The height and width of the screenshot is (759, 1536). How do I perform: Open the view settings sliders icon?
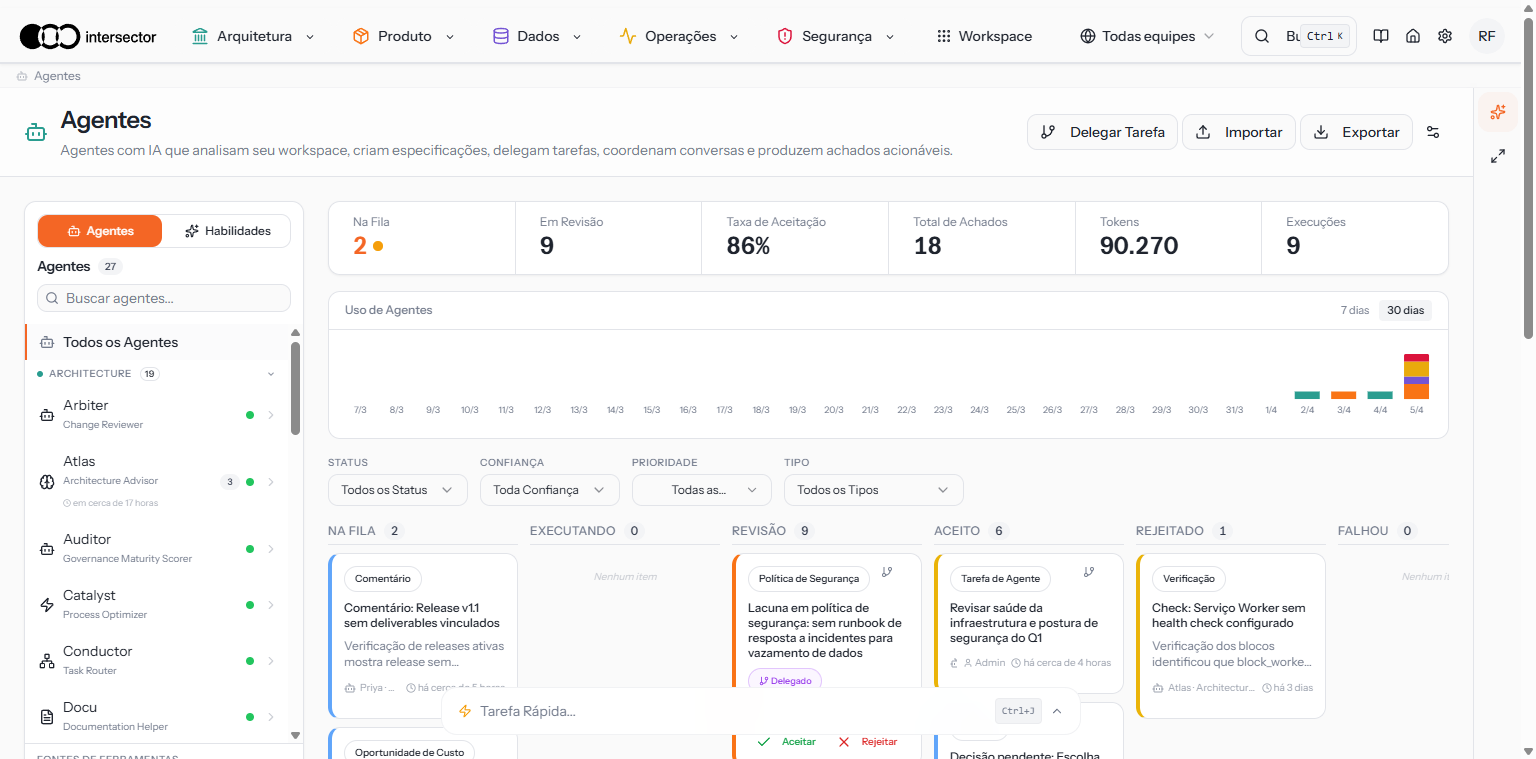pyautogui.click(x=1433, y=132)
